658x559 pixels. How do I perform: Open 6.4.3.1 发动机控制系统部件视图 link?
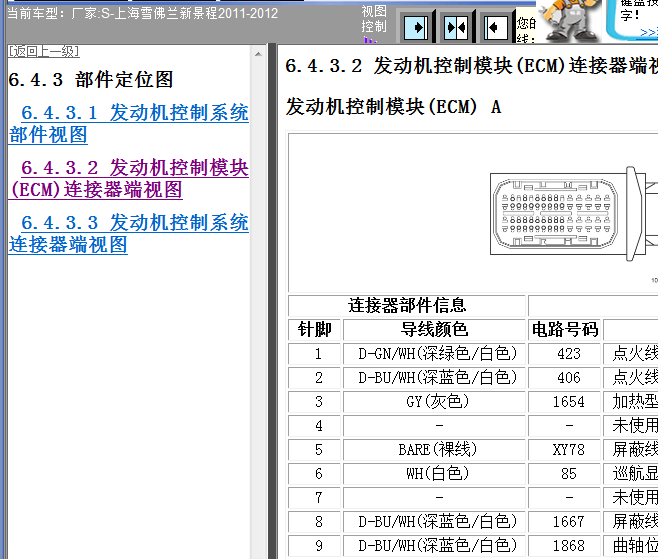tap(128, 124)
